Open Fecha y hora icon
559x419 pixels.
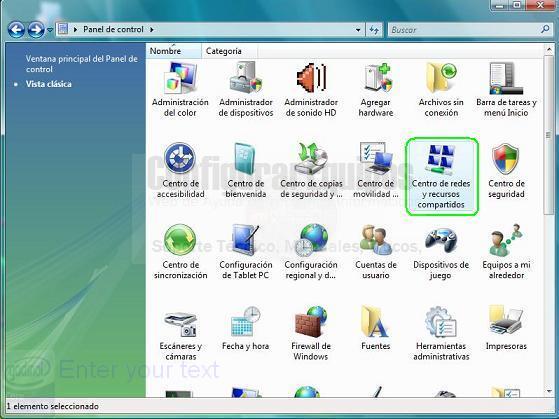[x=246, y=321]
